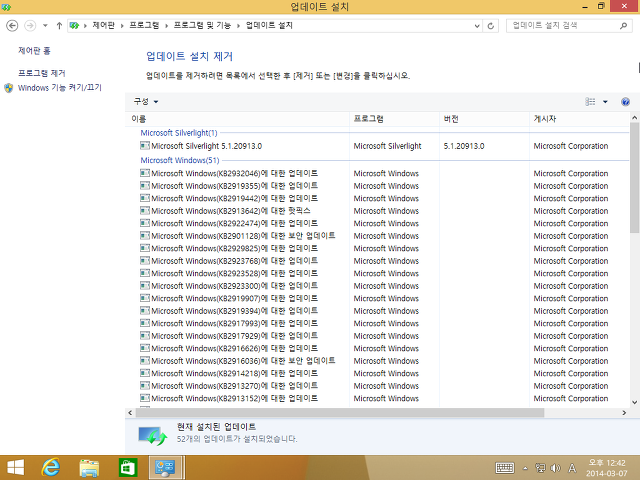Go up one level with up arrow

pyautogui.click(x=59, y=26)
